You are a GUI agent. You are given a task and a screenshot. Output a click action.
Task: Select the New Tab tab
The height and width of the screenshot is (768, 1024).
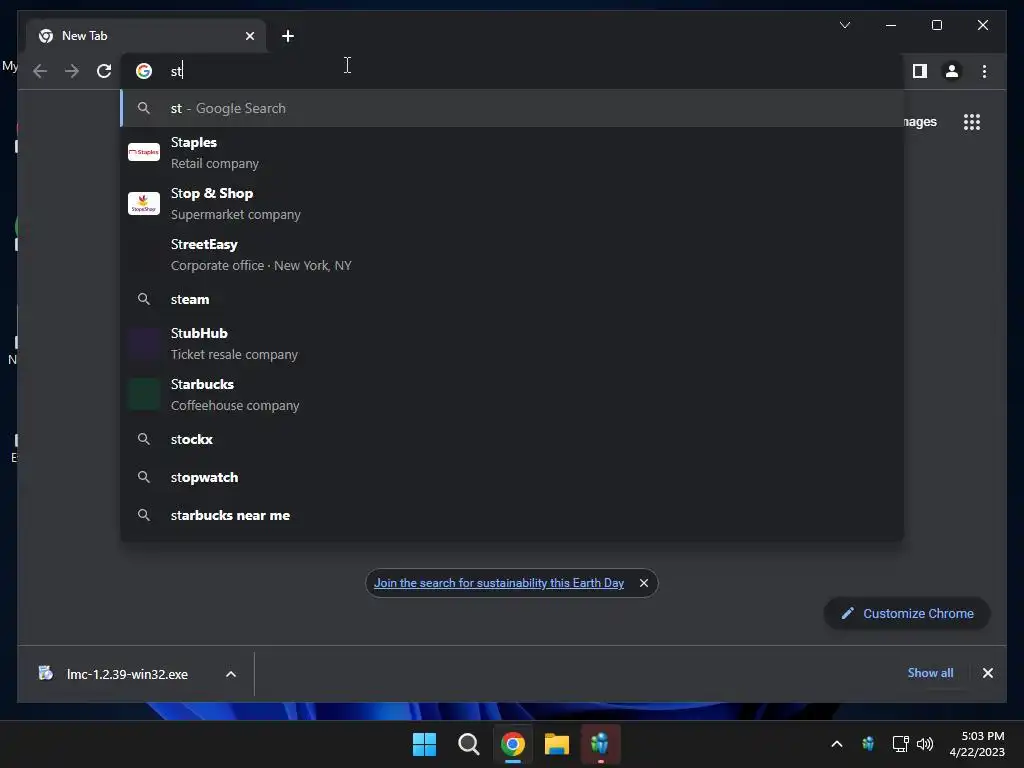146,36
